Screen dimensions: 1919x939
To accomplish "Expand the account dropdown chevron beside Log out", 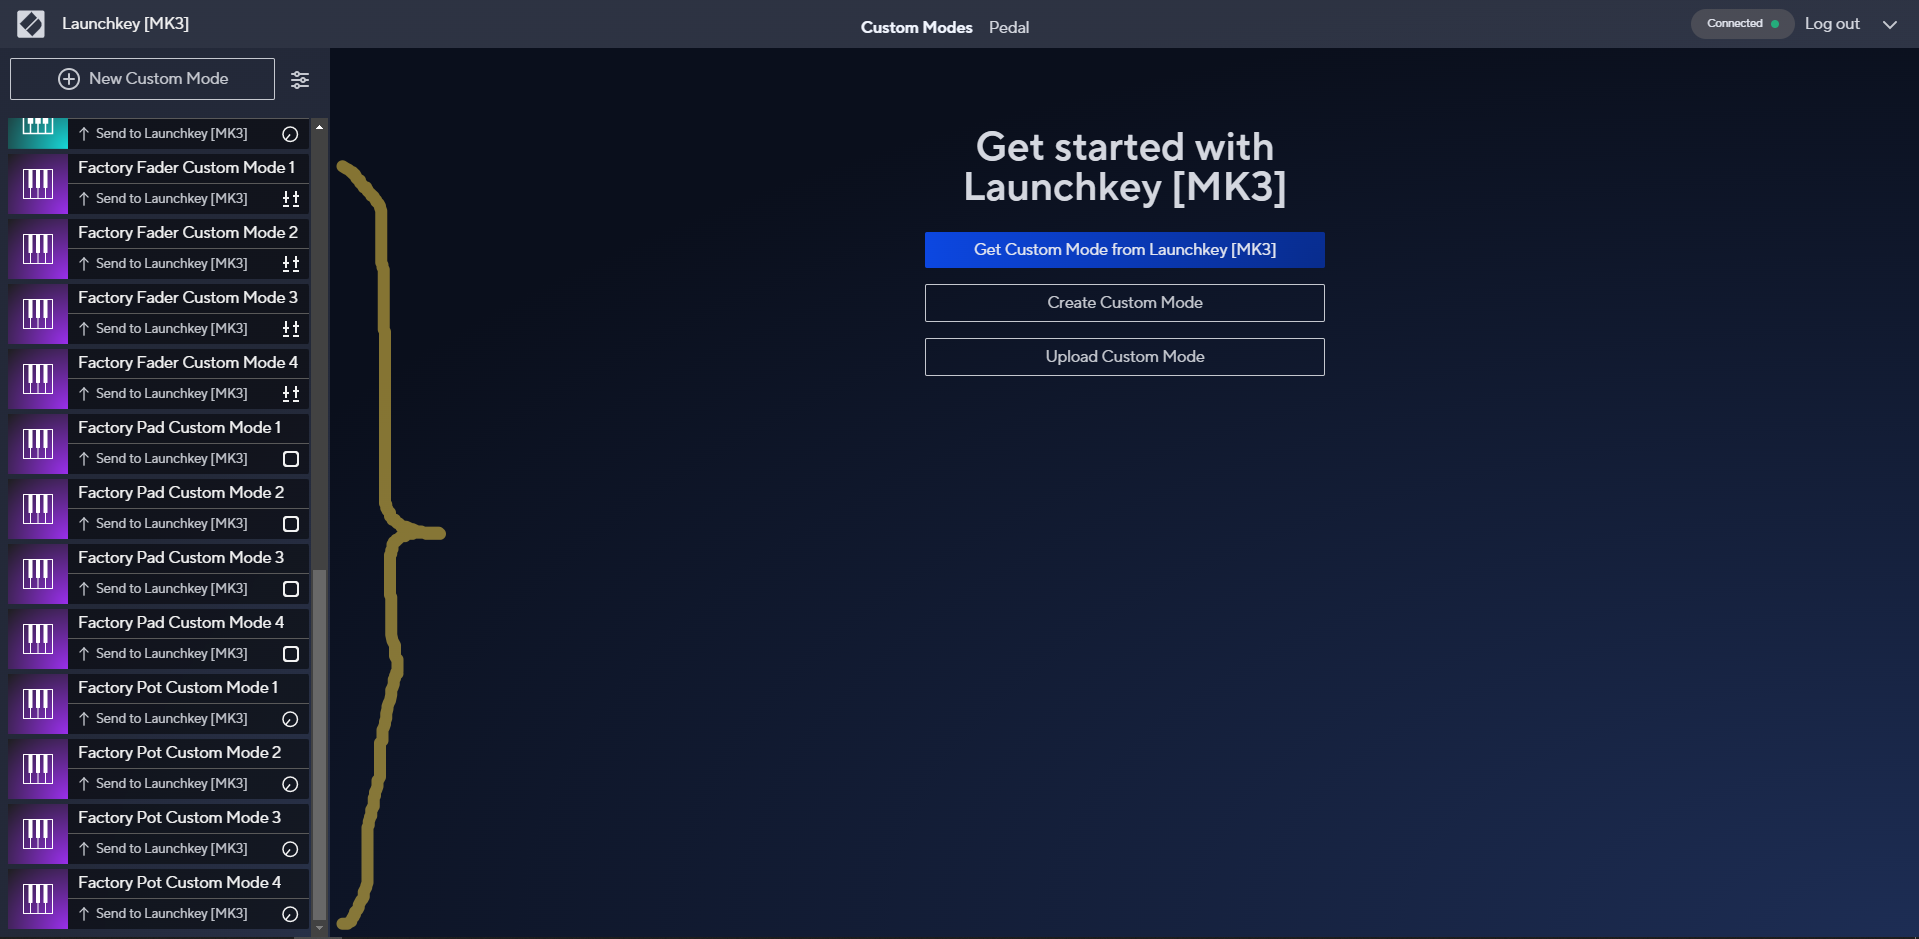I will point(1890,25).
